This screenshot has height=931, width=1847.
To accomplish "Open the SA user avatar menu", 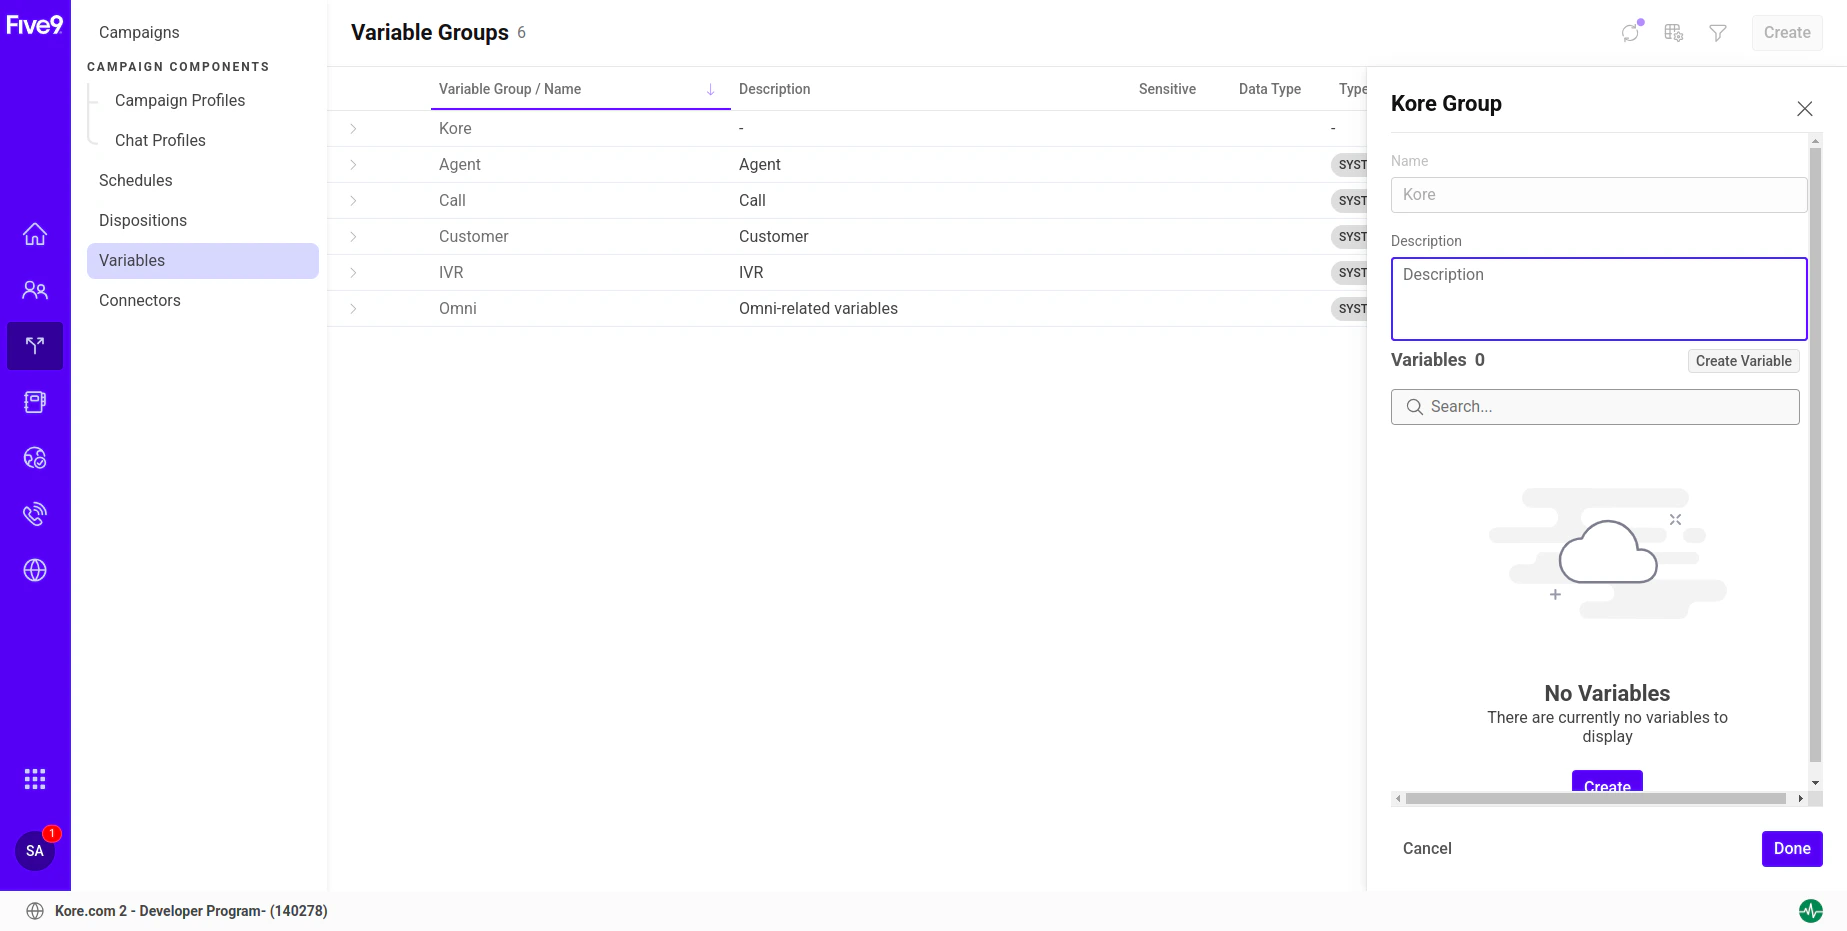I will pyautogui.click(x=35, y=851).
